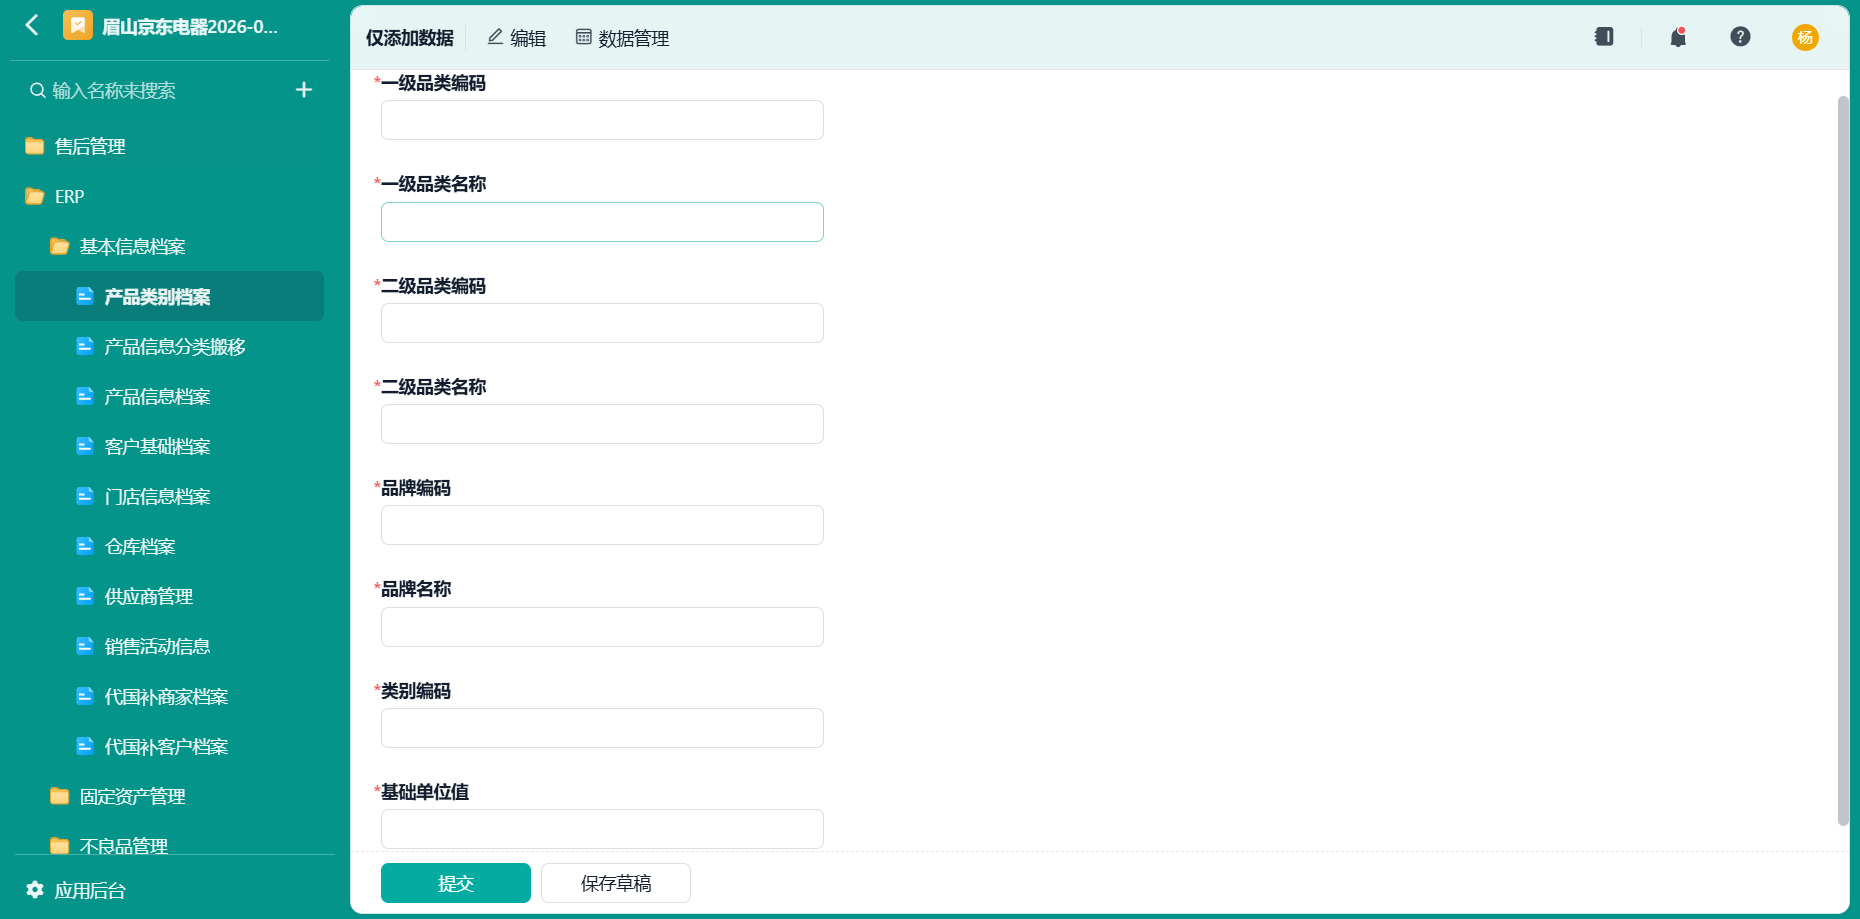
Task: Click the 仓库档案 document icon
Action: [85, 546]
